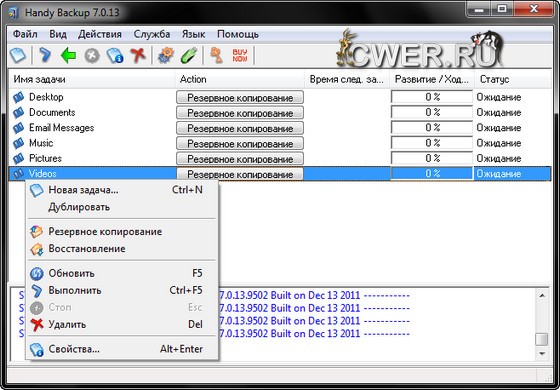
Task: Click the green back arrow toolbar icon
Action: click(68, 56)
